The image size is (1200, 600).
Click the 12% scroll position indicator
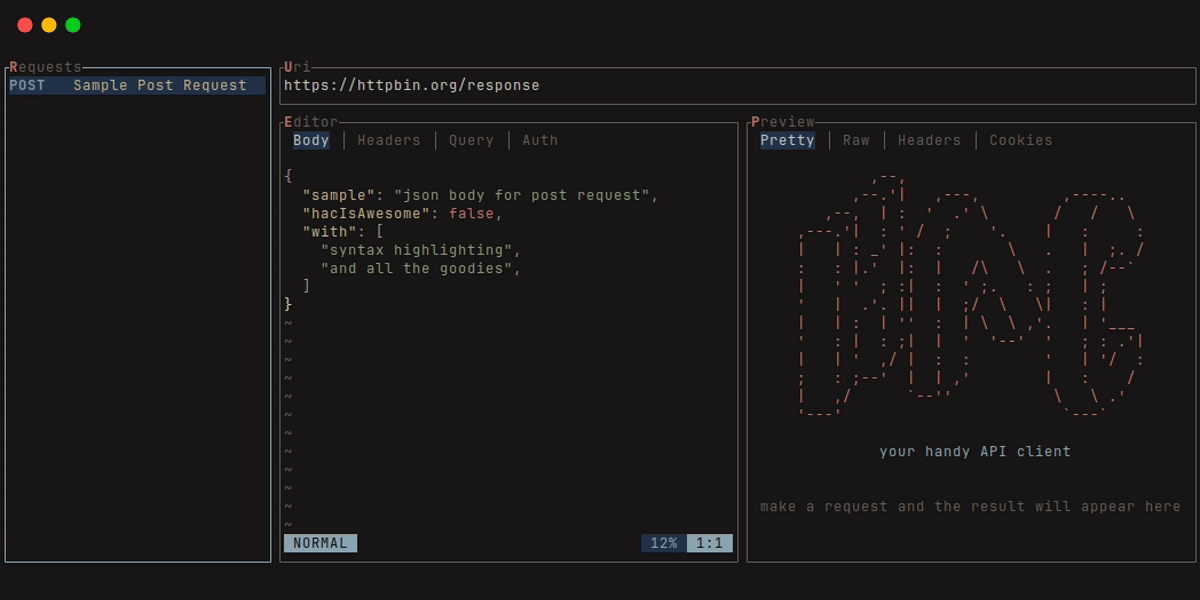coord(664,543)
